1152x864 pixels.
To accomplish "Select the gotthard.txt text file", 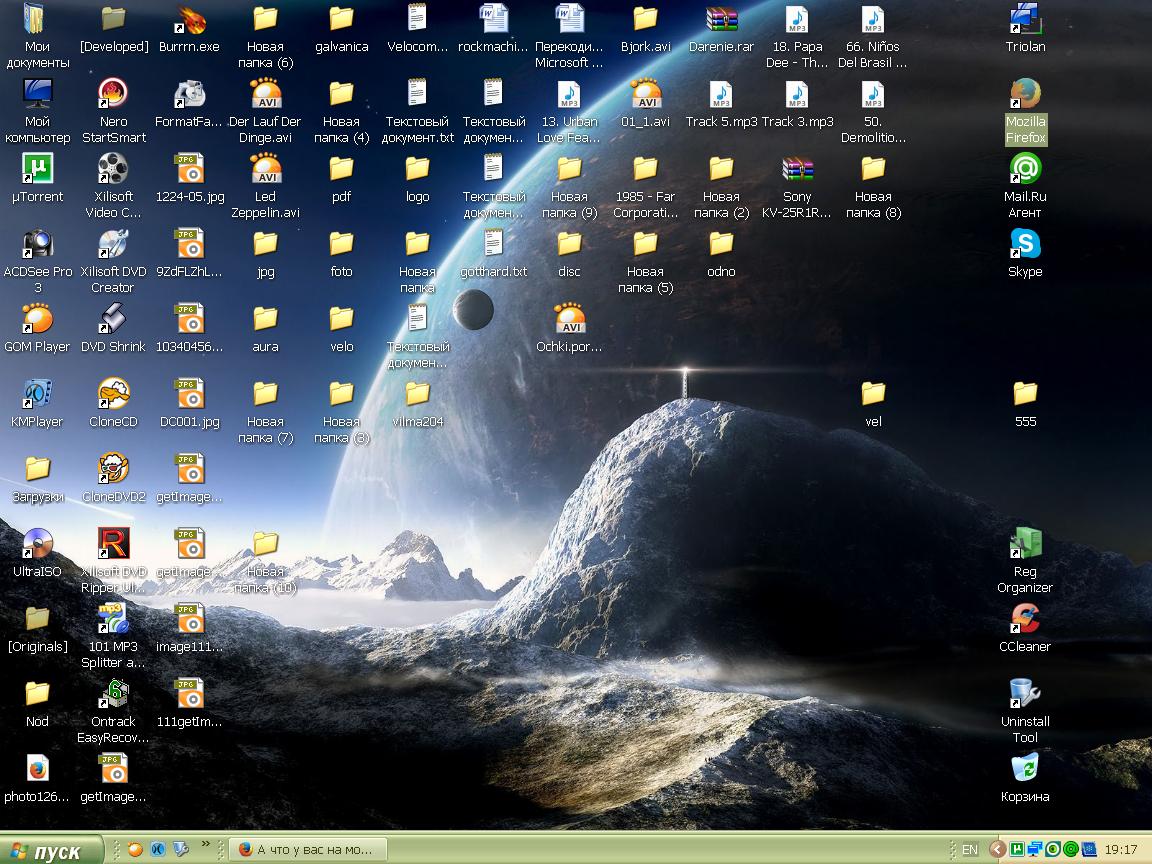I will click(493, 245).
